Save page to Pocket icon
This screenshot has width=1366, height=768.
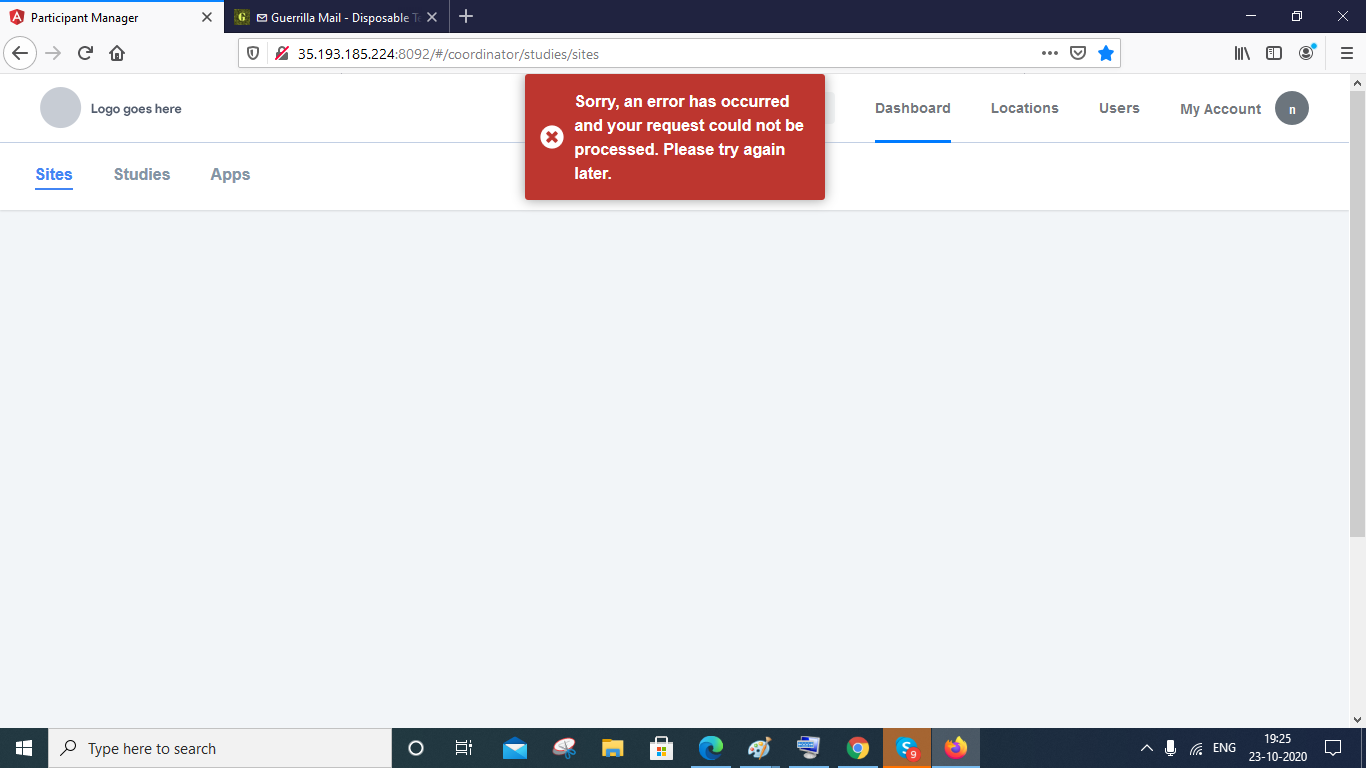pyautogui.click(x=1078, y=53)
